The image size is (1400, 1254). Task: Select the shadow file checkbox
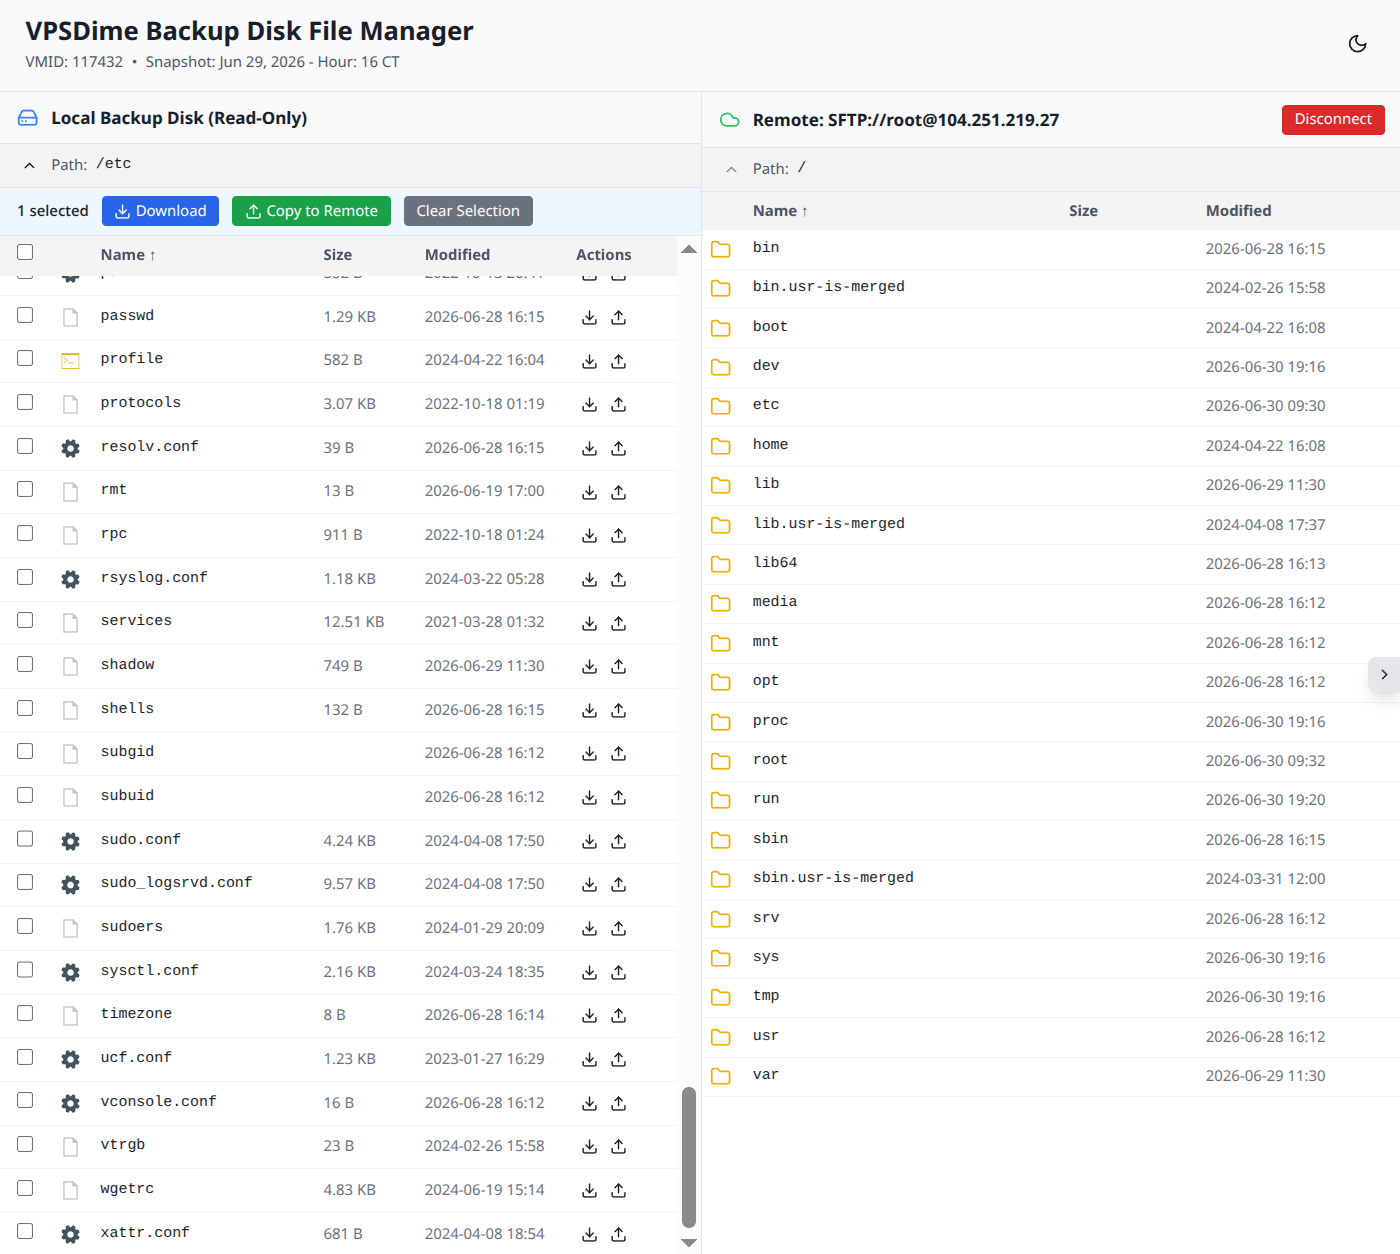[x=25, y=664]
